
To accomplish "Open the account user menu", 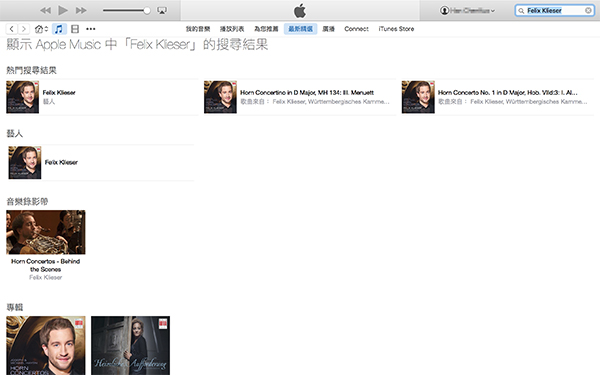I will coord(467,11).
